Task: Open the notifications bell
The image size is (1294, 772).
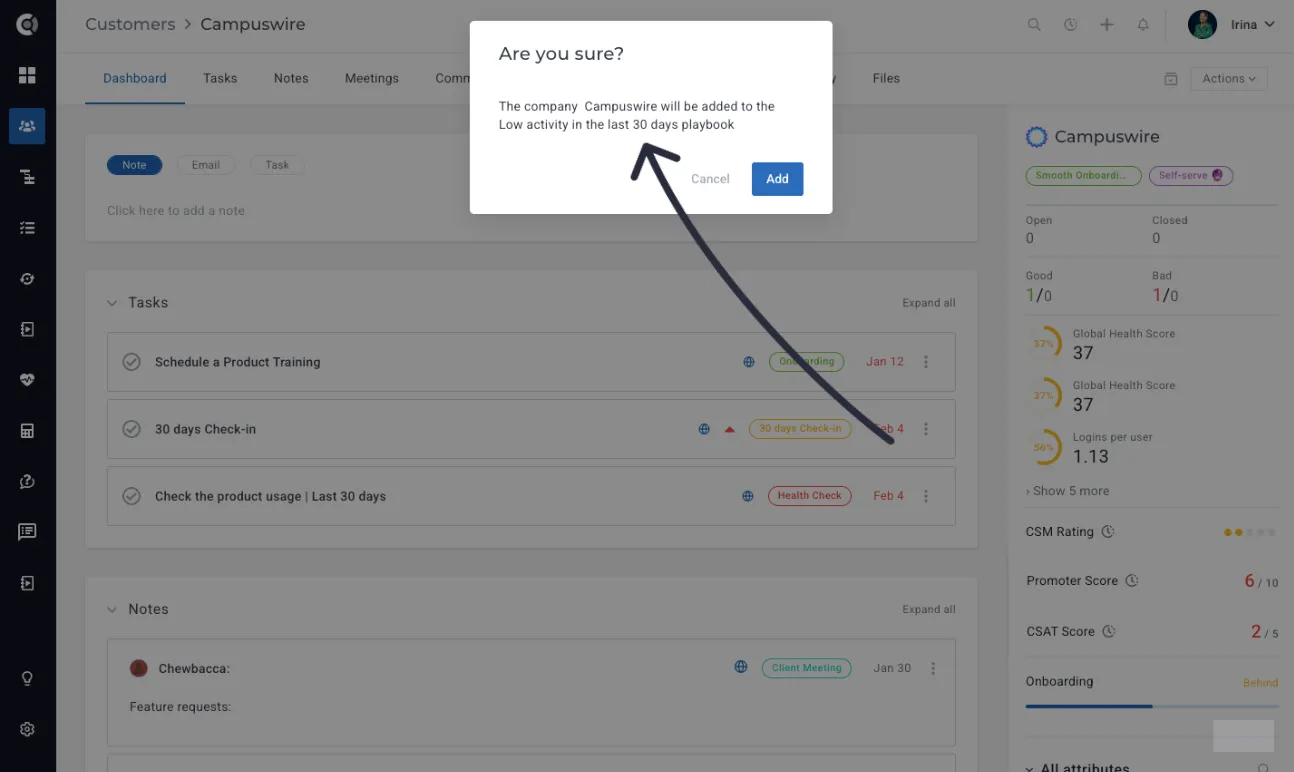Action: [x=1143, y=25]
